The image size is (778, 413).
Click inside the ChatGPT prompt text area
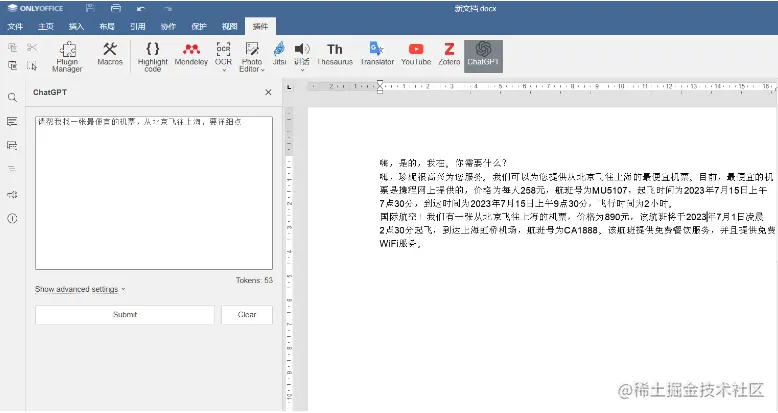(154, 193)
